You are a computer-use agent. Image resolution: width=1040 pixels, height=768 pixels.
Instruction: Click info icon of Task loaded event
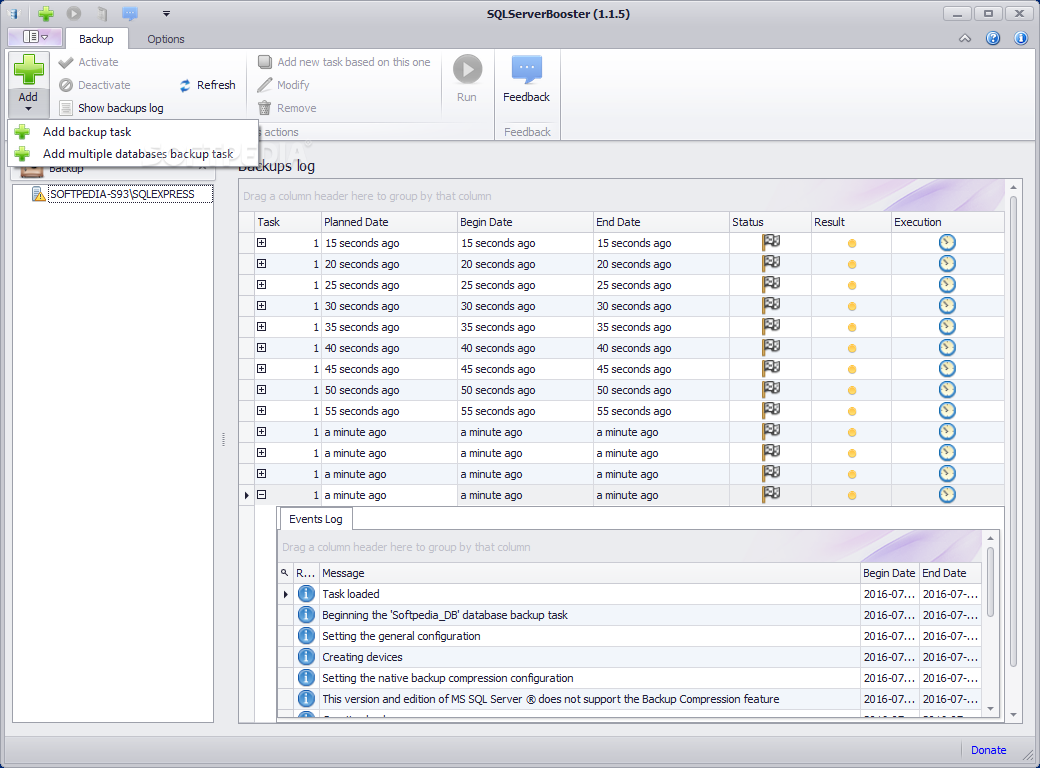tap(306, 594)
